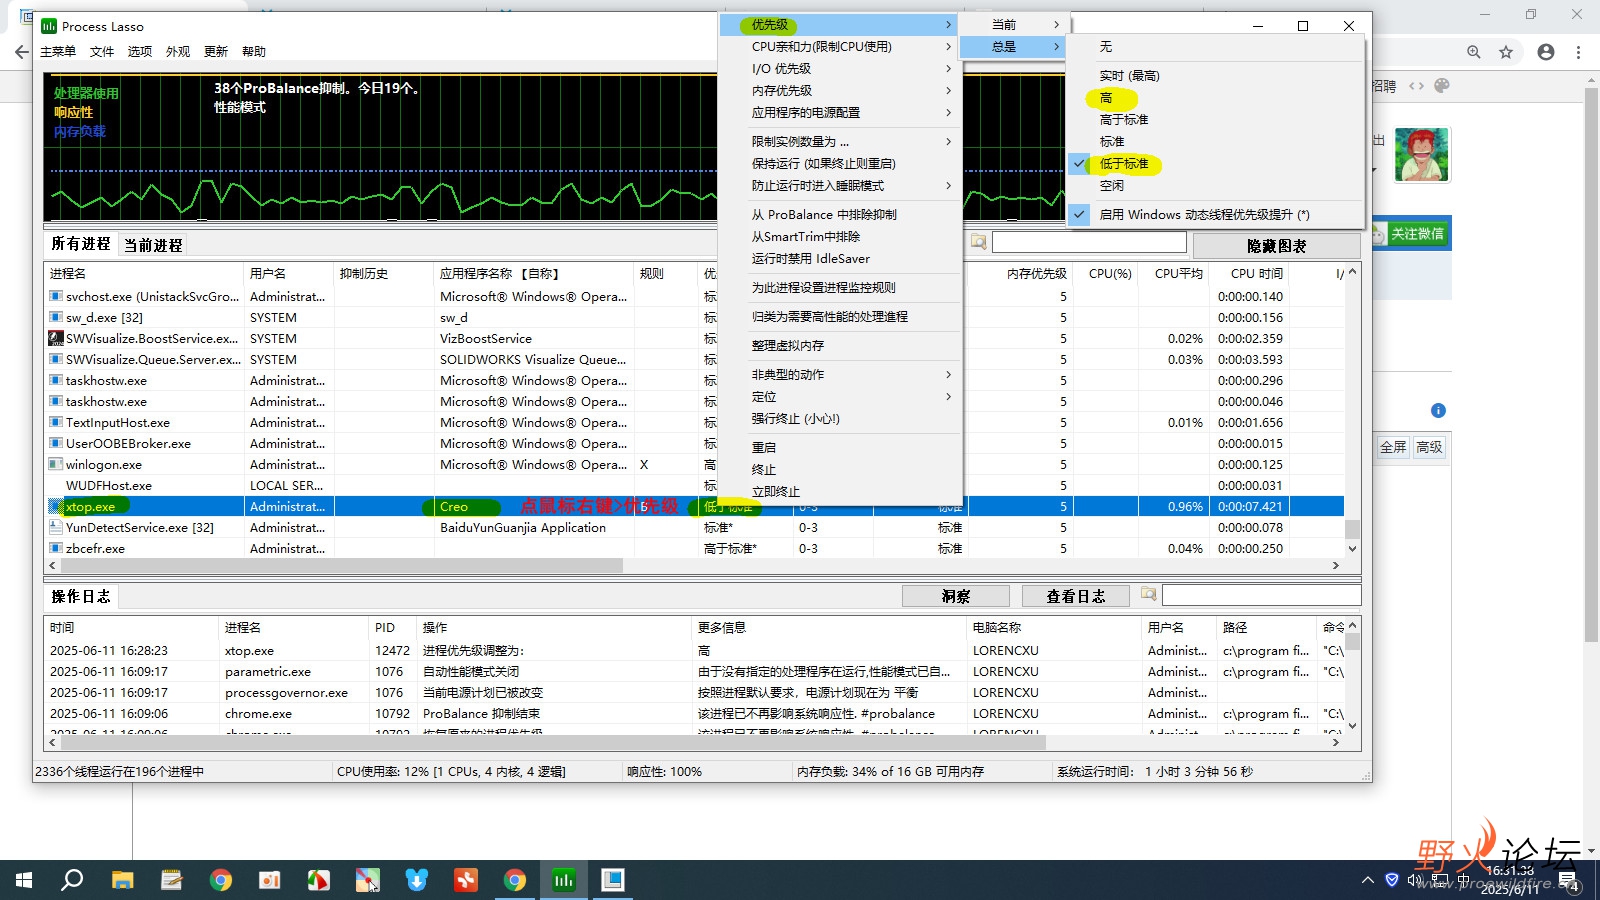1600x900 pixels.
Task: Focus the action log filter field
Action: coord(1261,595)
